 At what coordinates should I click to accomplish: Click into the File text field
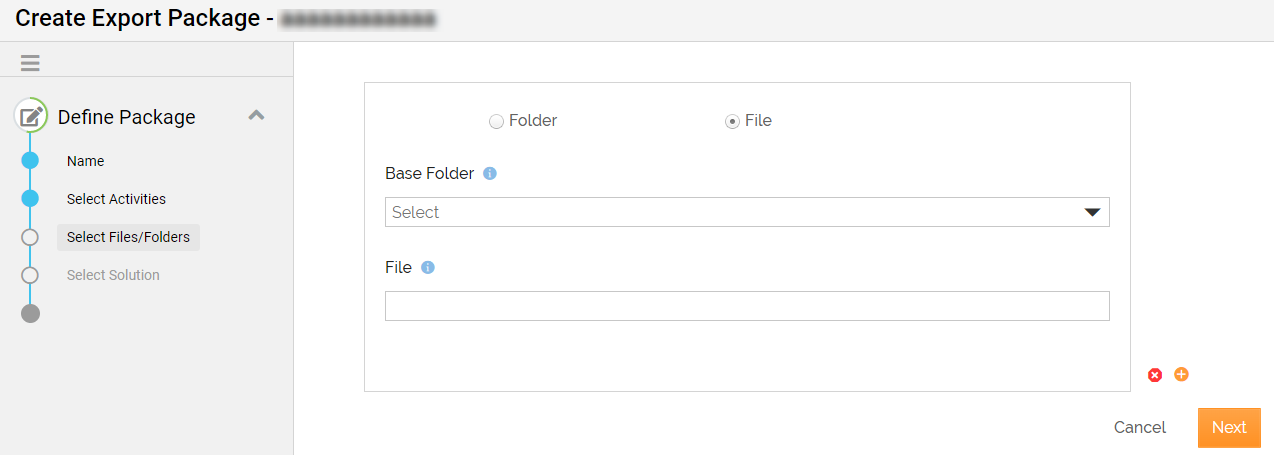[x=747, y=306]
